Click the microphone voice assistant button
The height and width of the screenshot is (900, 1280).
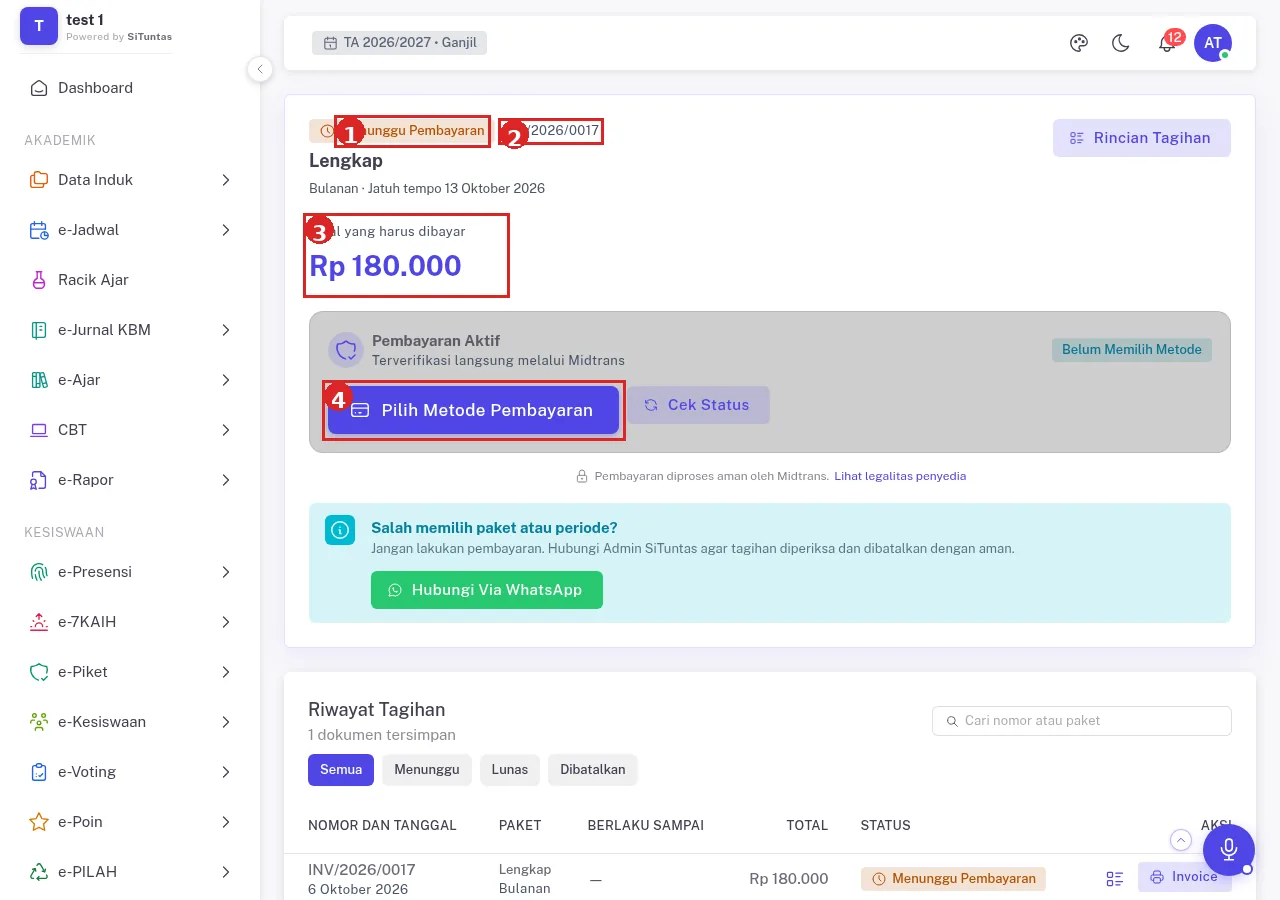coord(1229,850)
